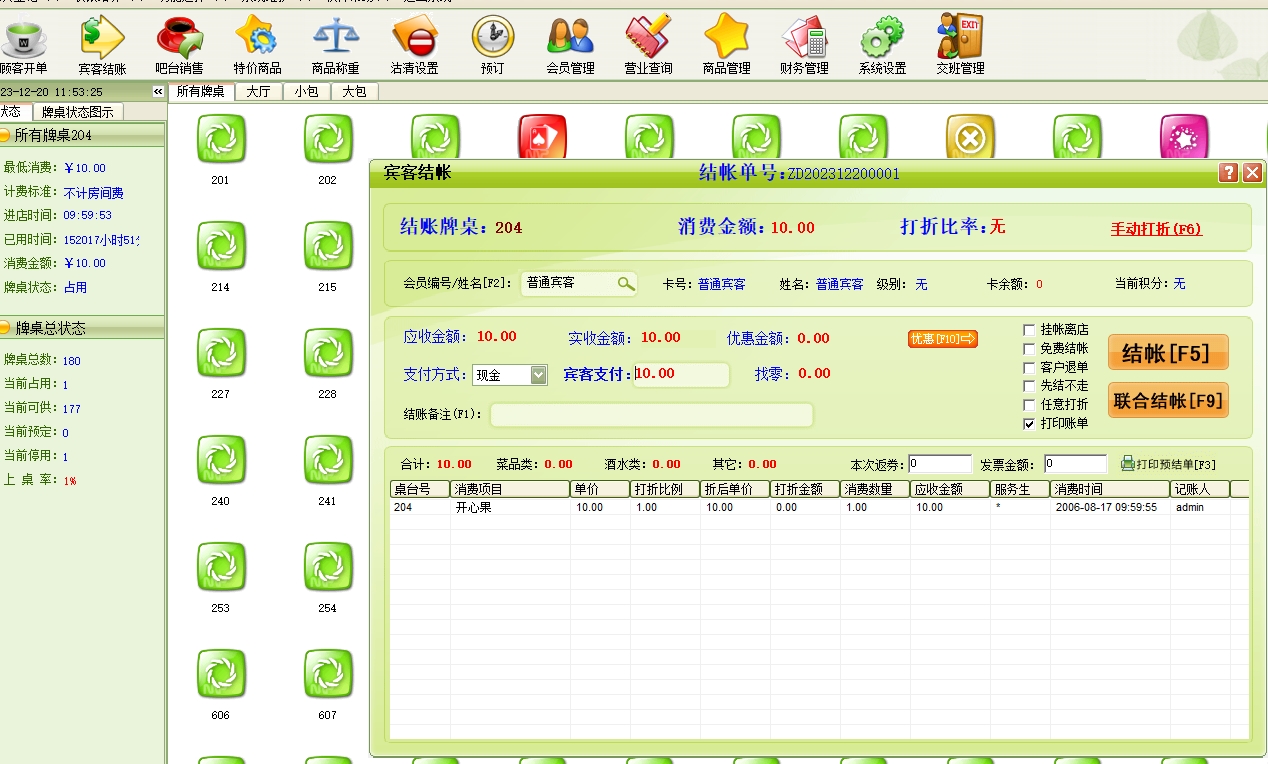Open the 支付方式 payment dropdown
The image size is (1268, 764).
click(x=539, y=375)
